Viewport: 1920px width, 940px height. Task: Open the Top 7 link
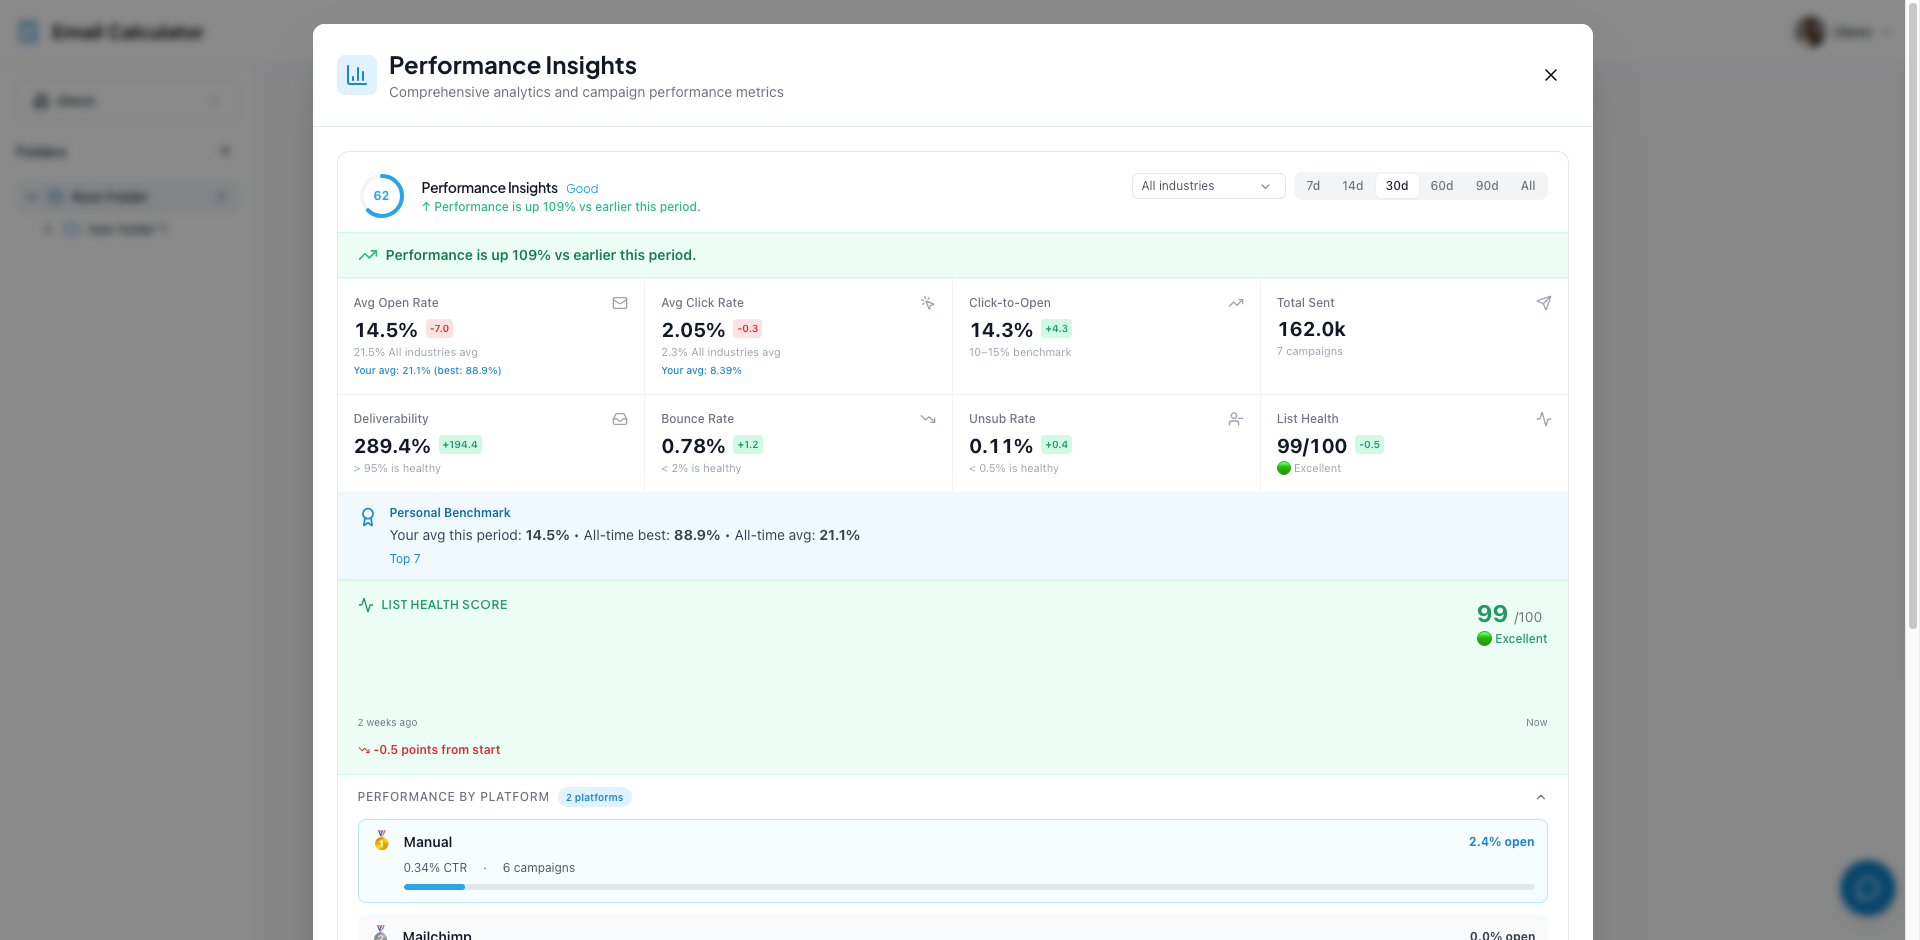[x=405, y=559]
